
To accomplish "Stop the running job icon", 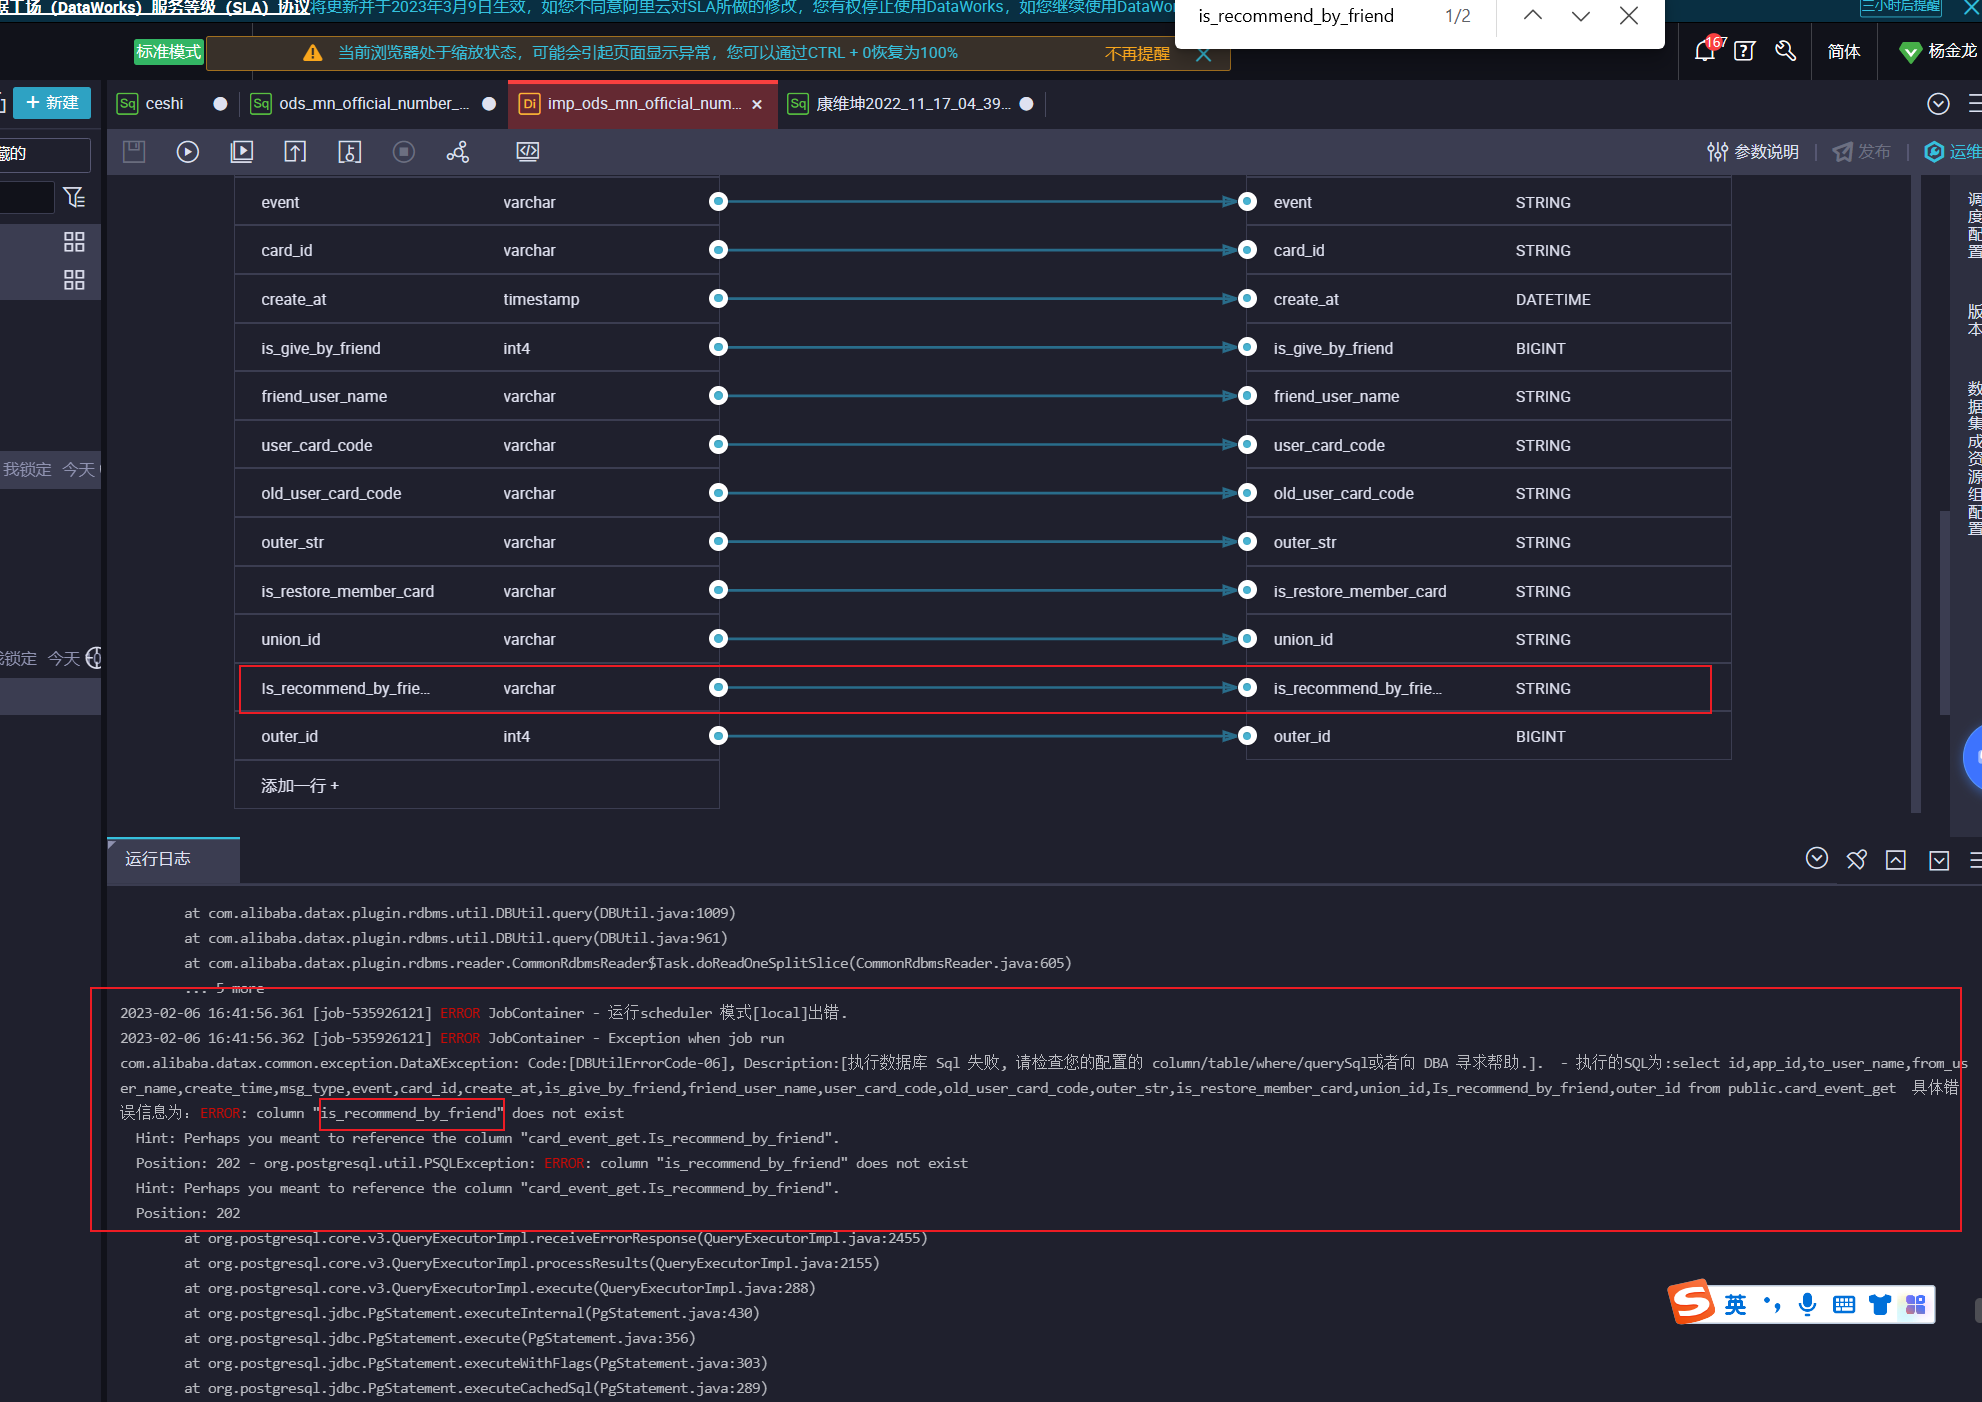I will pyautogui.click(x=404, y=152).
